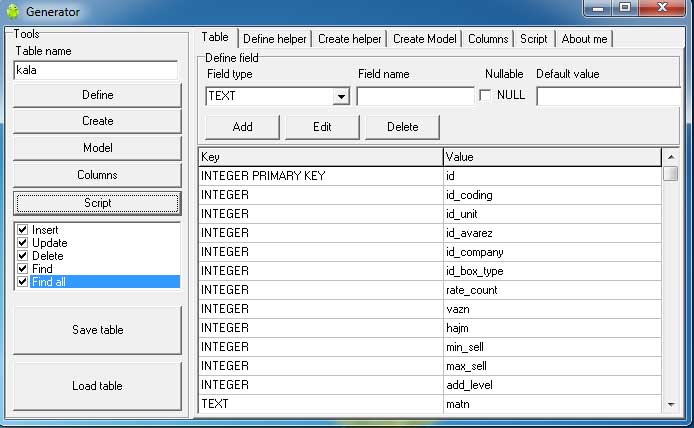Enable the NULL nullable checkbox
The image size is (694, 428).
[x=486, y=96]
